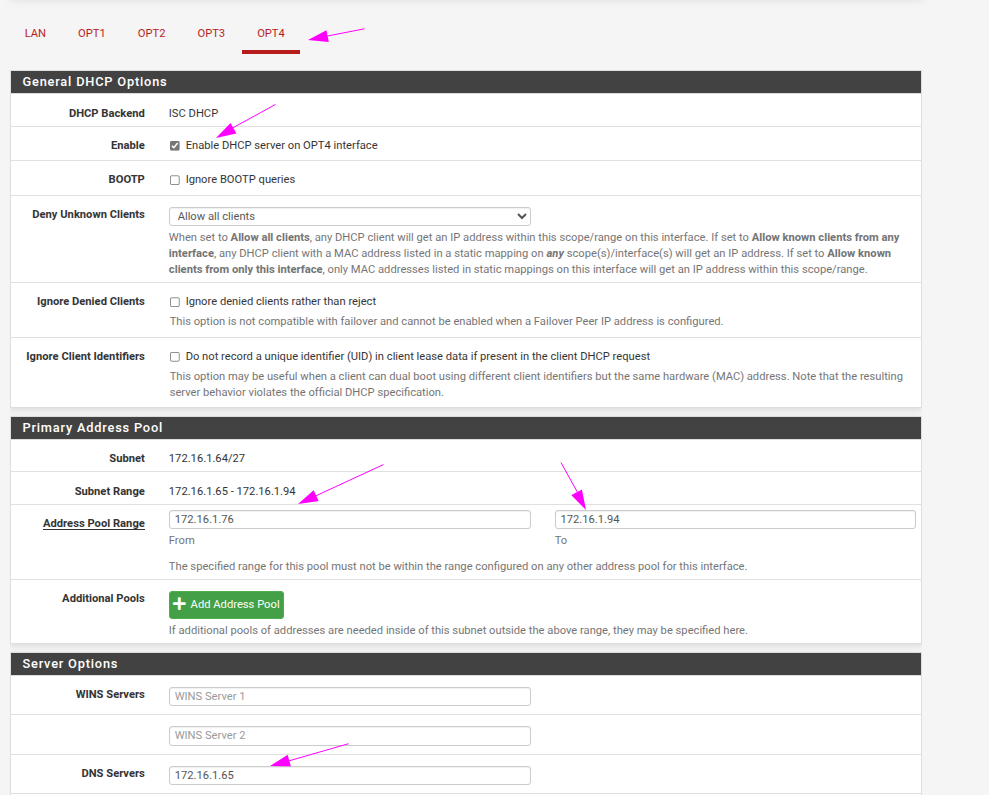Click the active OPT4 tab
The height and width of the screenshot is (795, 989).
click(271, 34)
